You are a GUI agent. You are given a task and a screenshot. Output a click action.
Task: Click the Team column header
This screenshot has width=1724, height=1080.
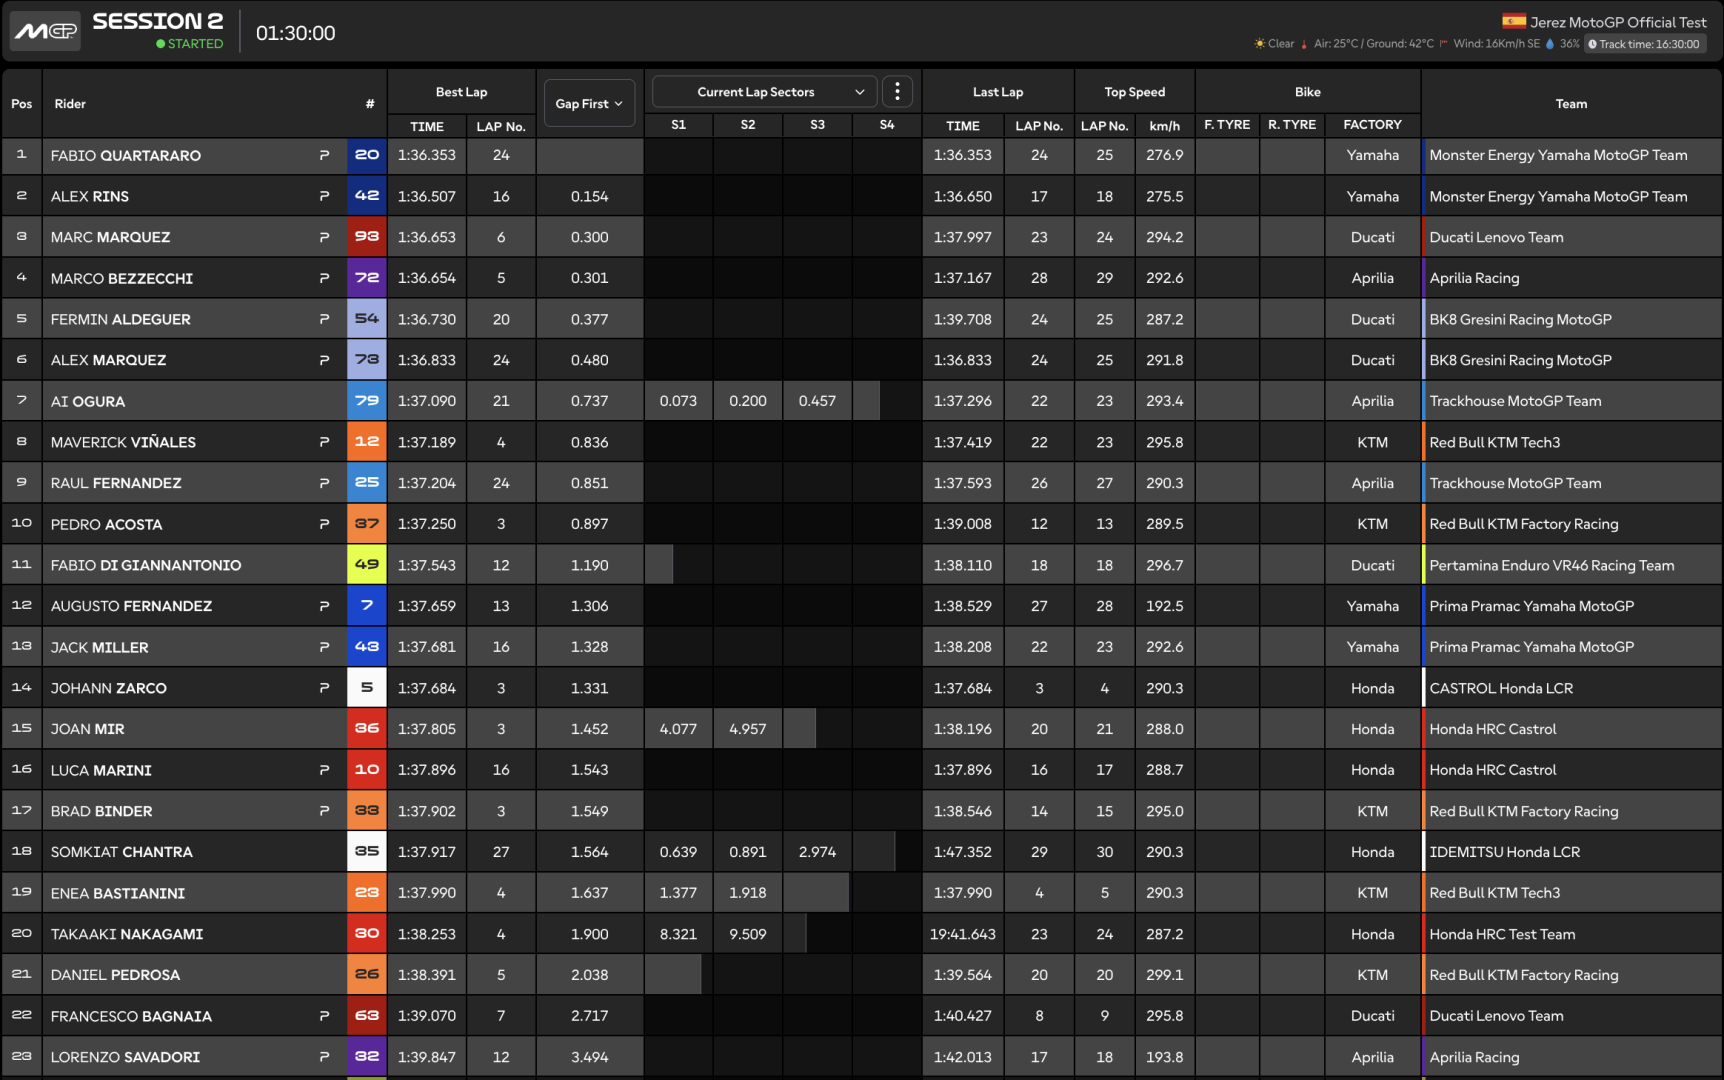coord(1571,104)
